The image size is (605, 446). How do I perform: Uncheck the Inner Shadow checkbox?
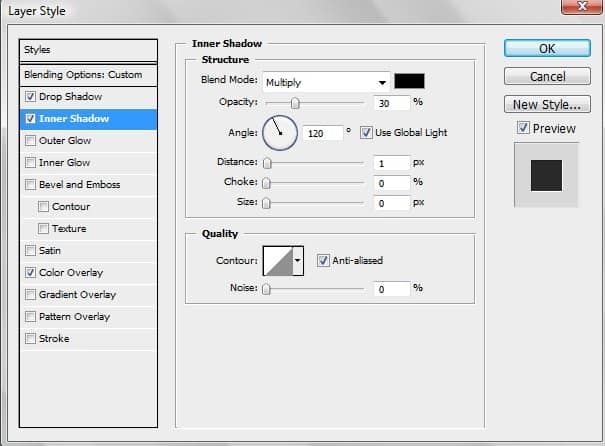pos(30,118)
